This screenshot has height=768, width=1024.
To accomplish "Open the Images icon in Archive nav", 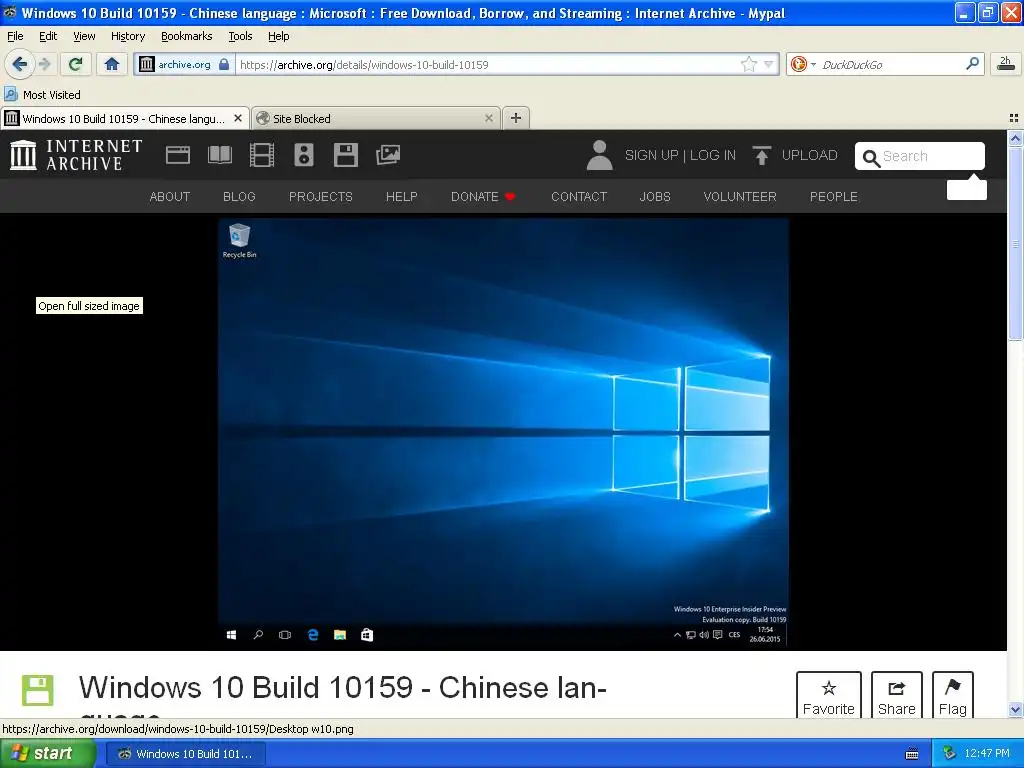I will [x=388, y=155].
